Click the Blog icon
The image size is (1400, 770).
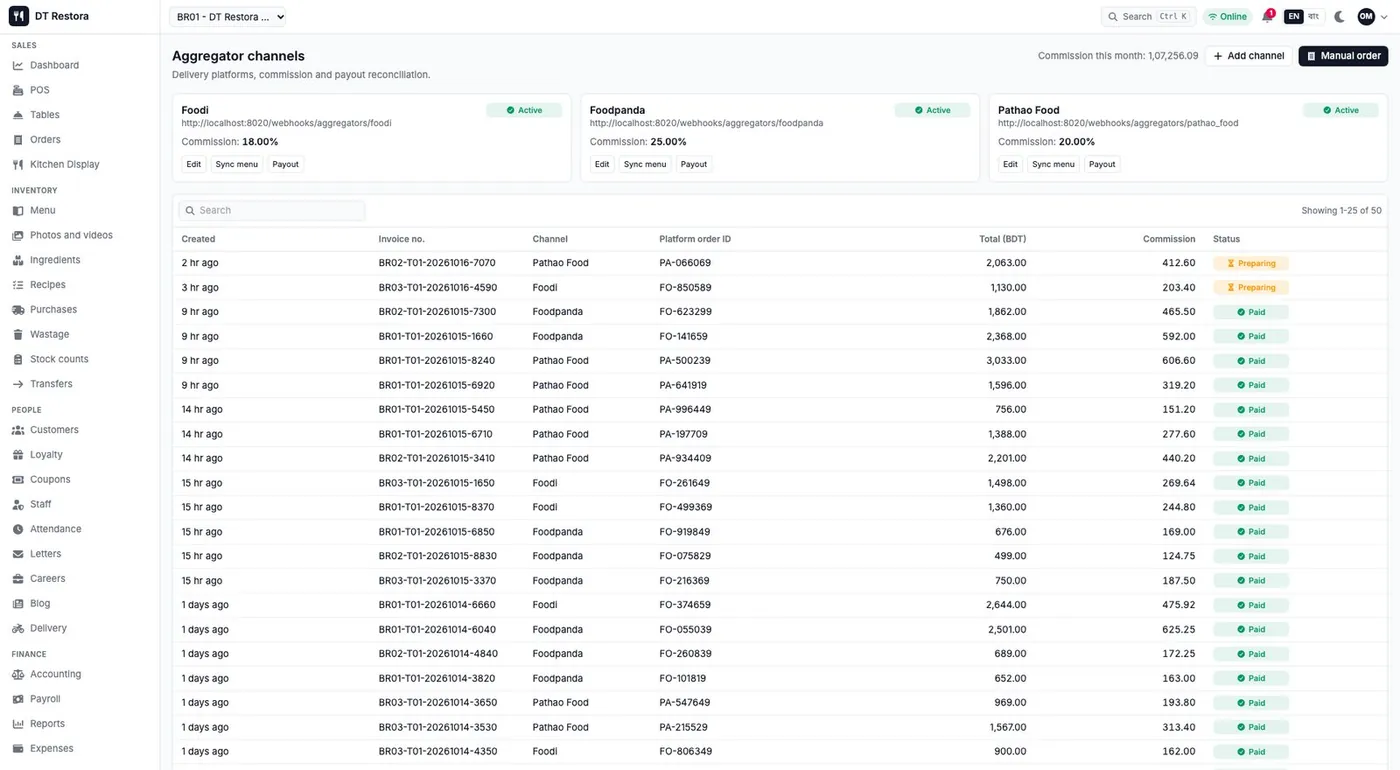pos(18,603)
